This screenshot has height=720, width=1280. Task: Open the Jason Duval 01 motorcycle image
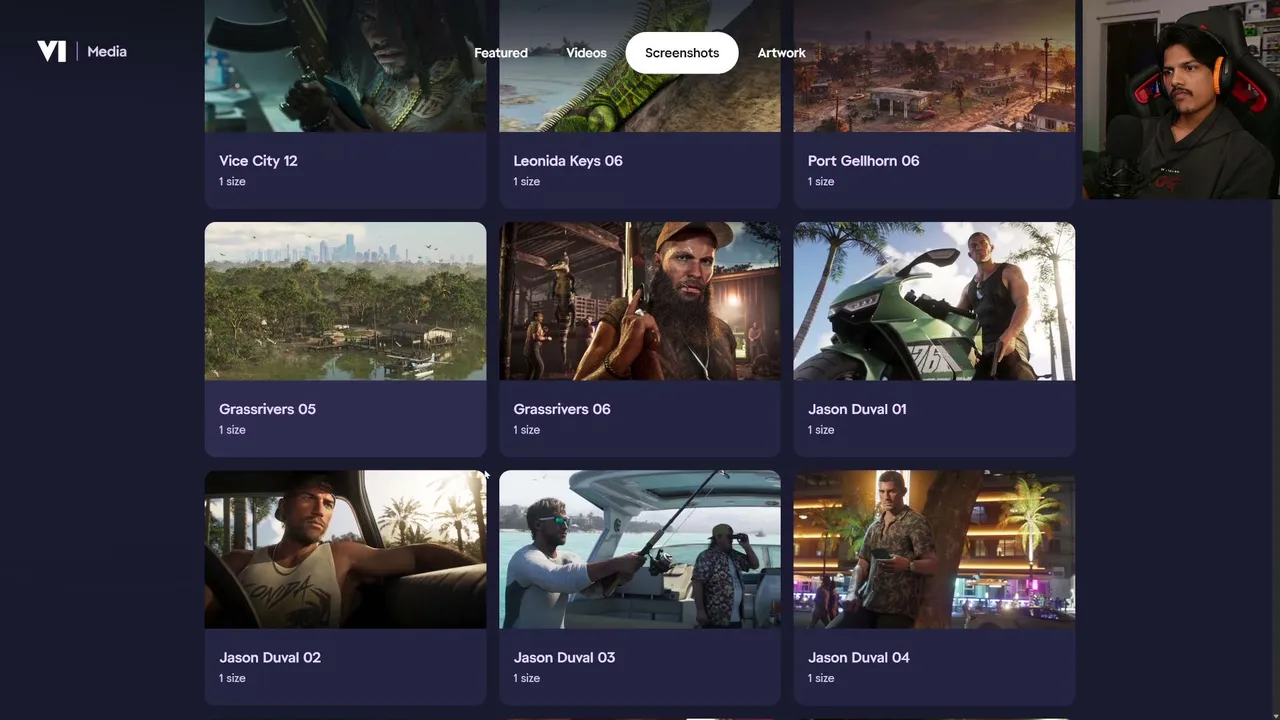coord(934,301)
